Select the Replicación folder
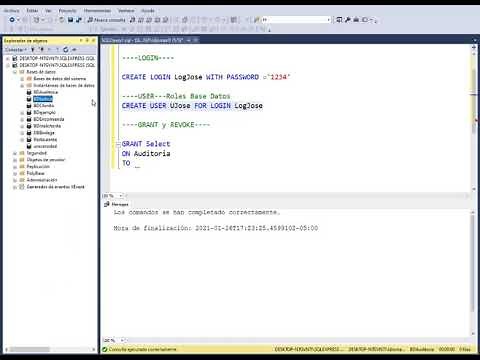This screenshot has width=480, height=360. (38, 166)
